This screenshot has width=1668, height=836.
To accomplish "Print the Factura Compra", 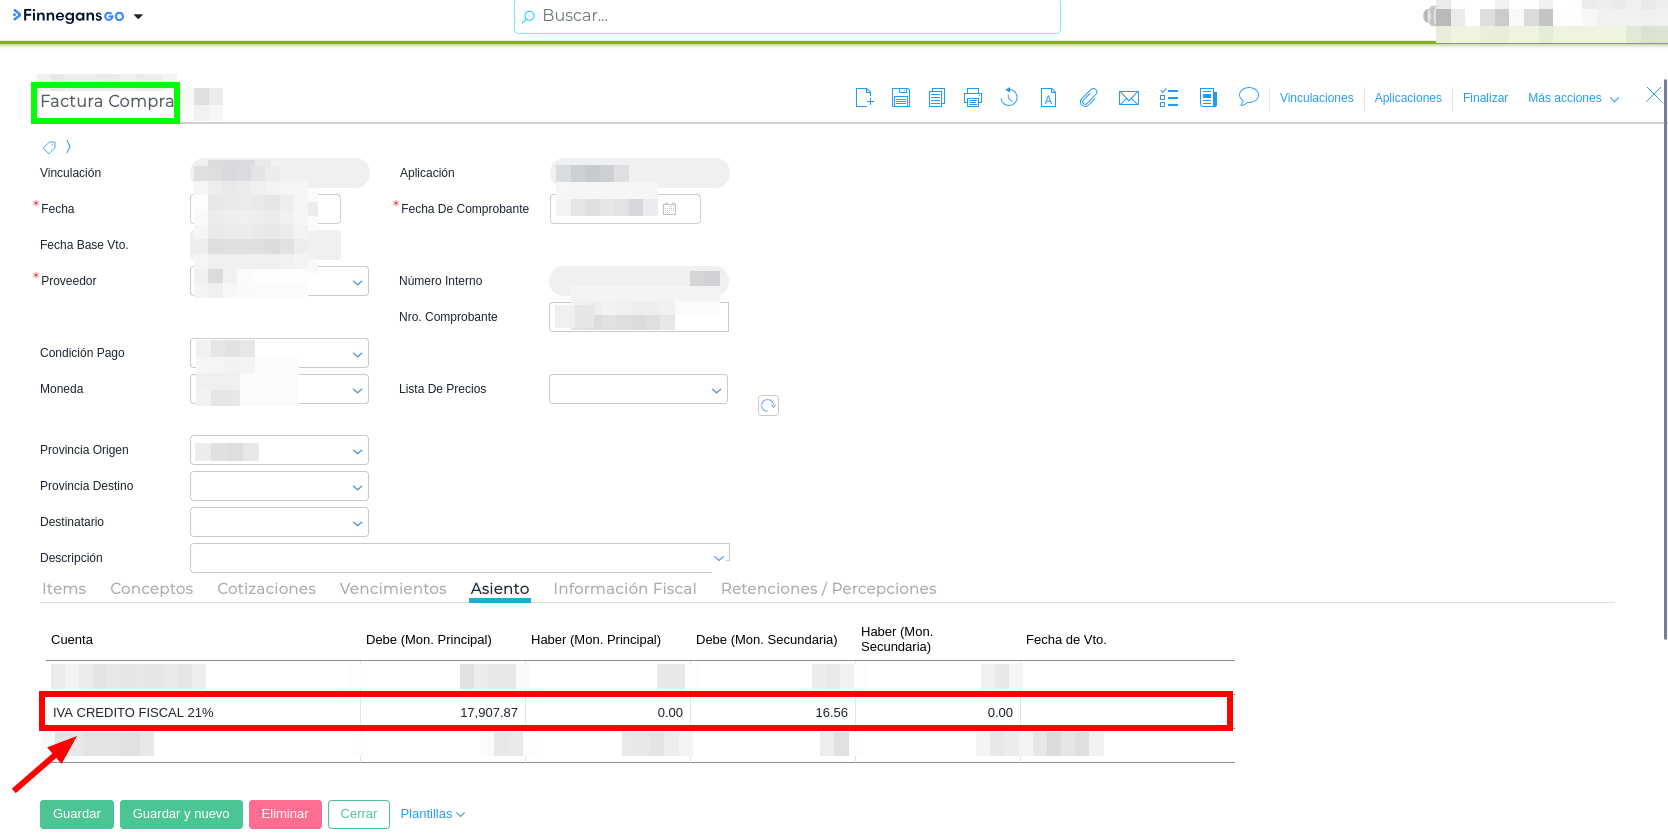I will 973,98.
